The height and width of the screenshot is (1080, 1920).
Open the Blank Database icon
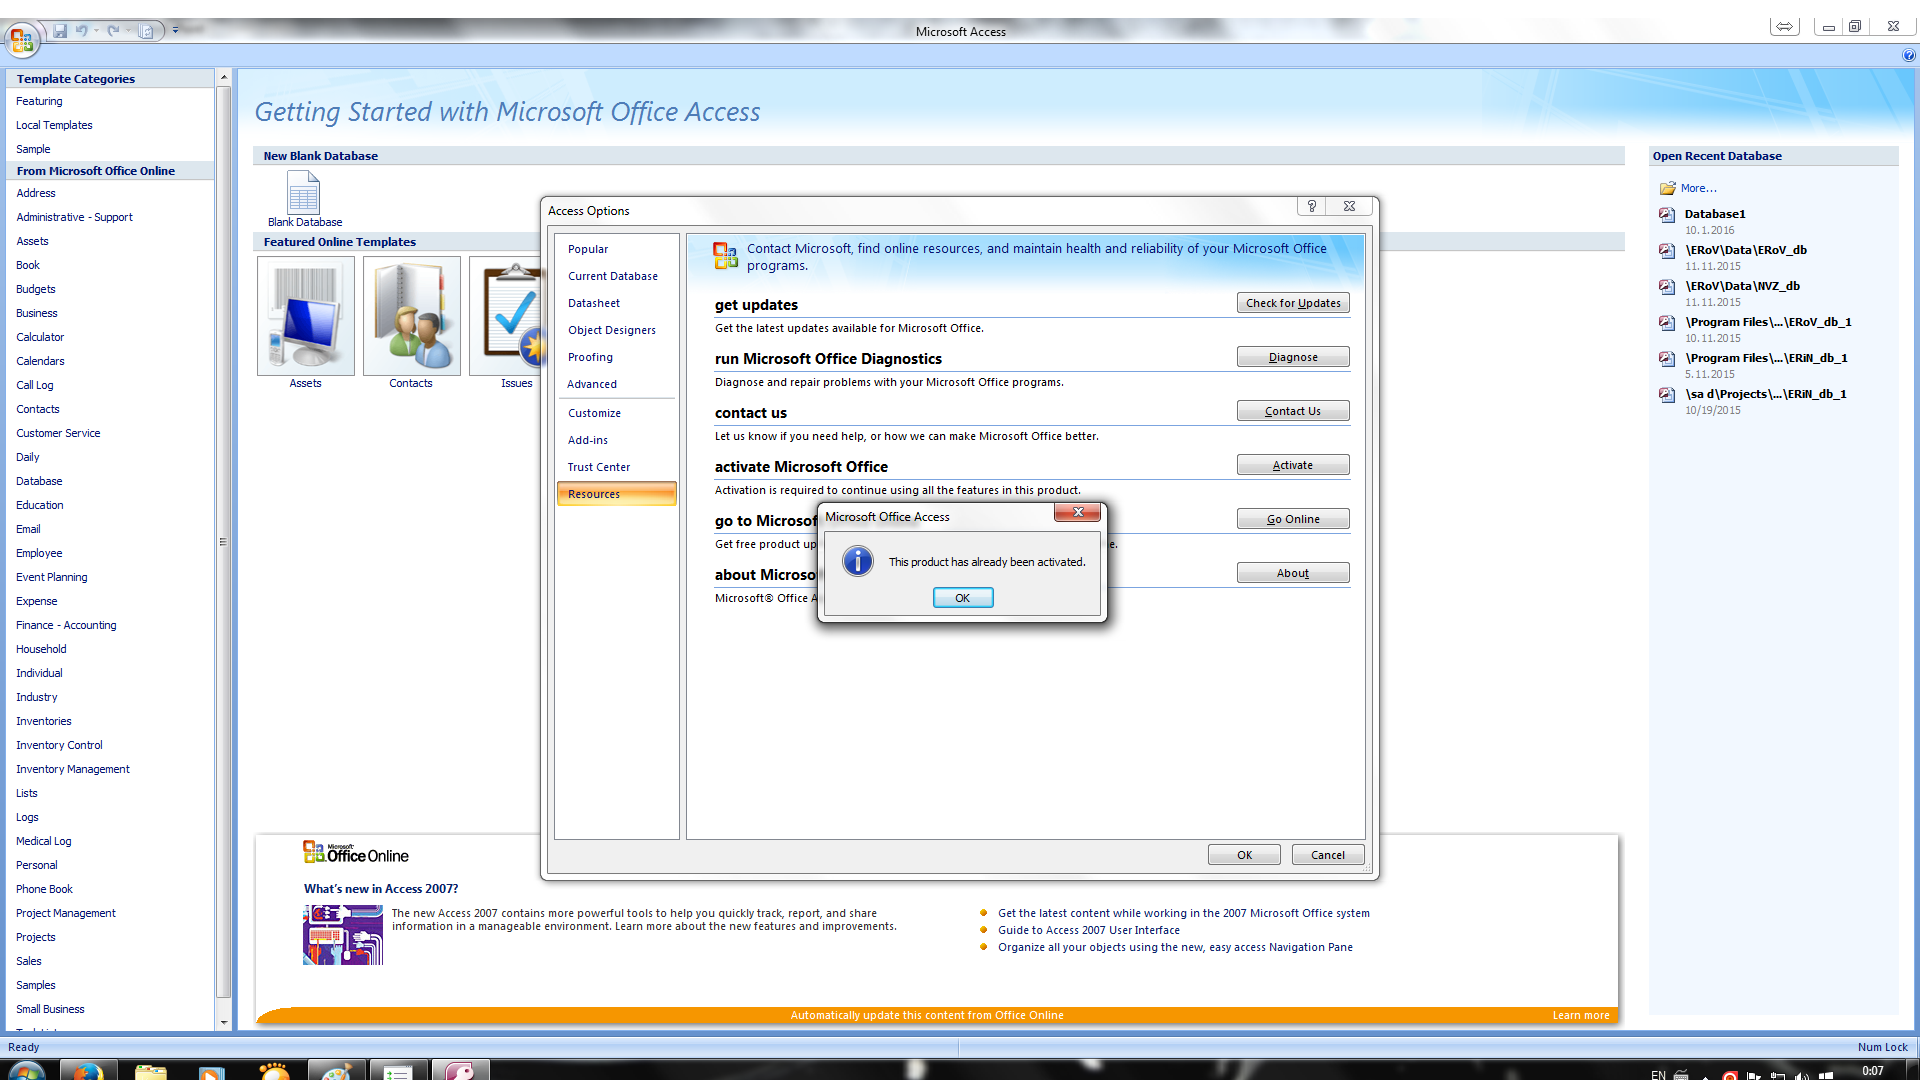click(304, 192)
